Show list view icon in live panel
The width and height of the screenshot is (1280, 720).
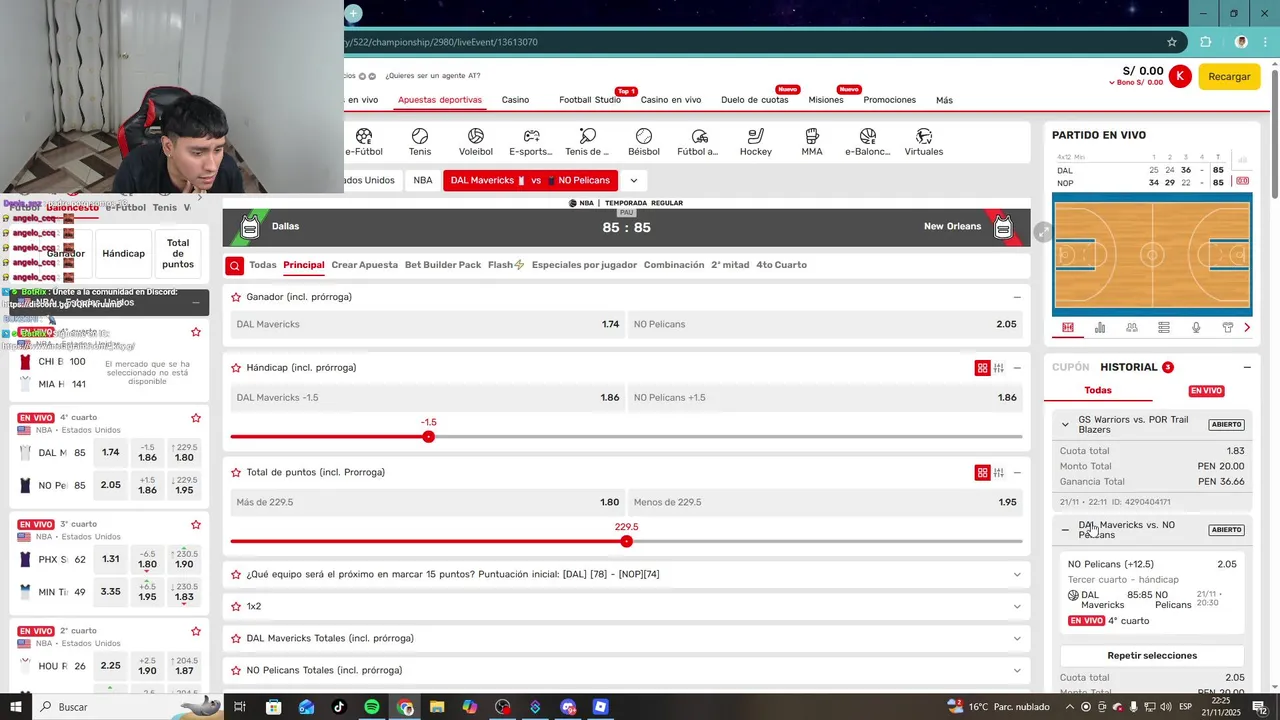(1164, 328)
